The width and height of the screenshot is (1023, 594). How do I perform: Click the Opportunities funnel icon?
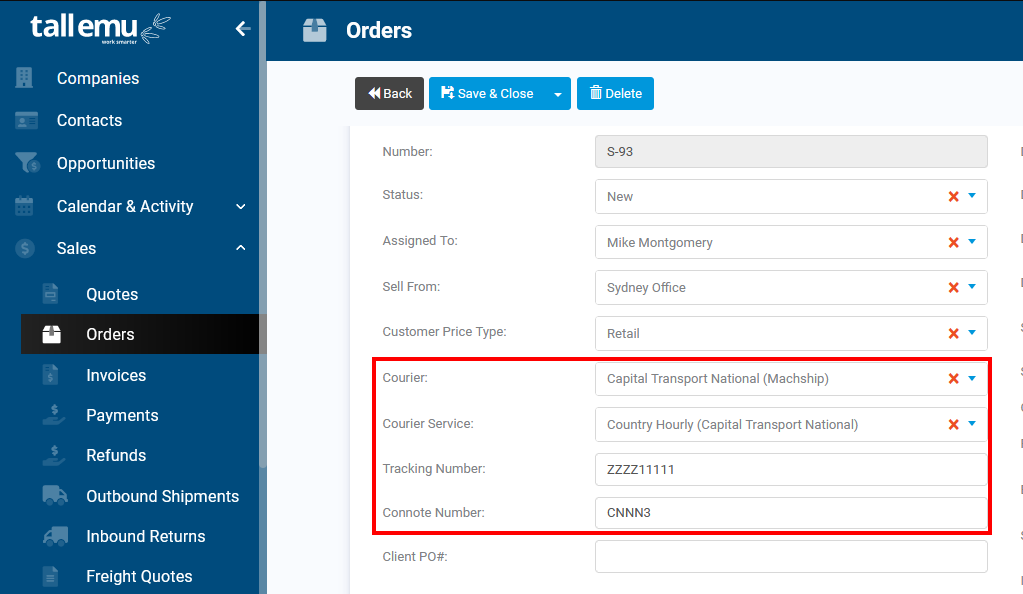(27, 163)
